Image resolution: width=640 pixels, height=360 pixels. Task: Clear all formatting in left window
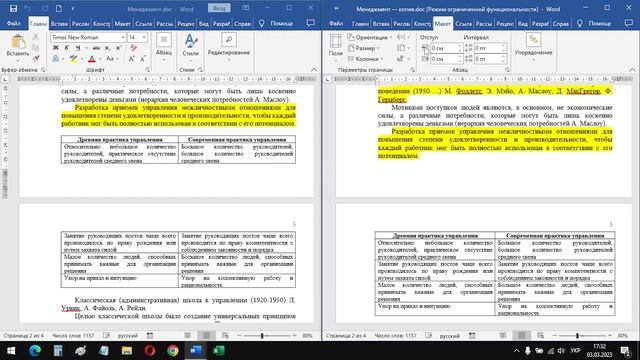[133, 48]
